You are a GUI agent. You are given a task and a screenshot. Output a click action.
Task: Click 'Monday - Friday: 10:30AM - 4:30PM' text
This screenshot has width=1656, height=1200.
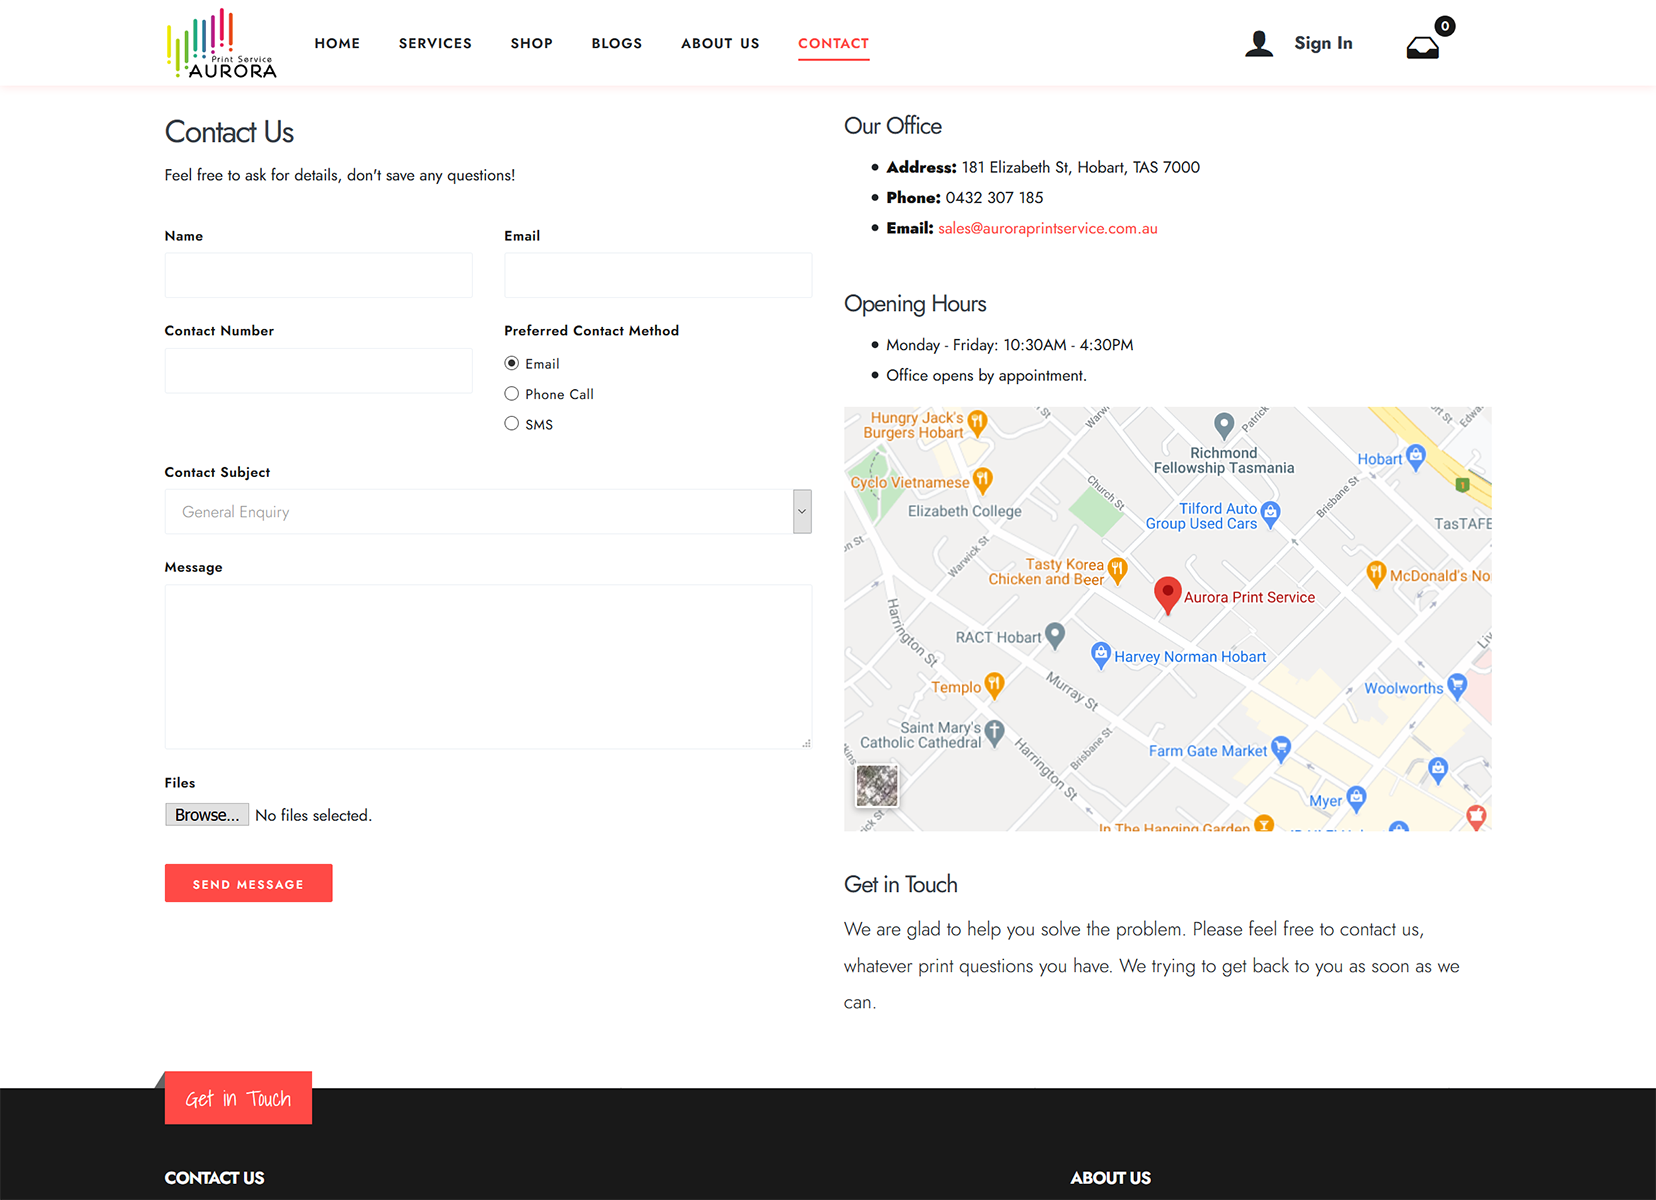1010,345
